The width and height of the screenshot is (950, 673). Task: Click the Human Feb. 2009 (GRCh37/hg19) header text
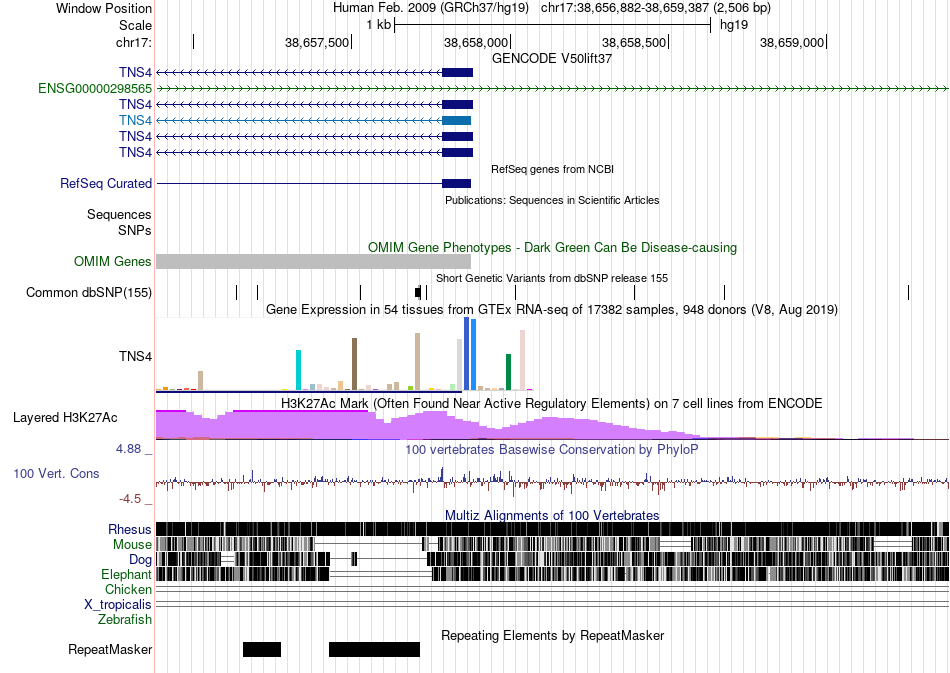(431, 8)
